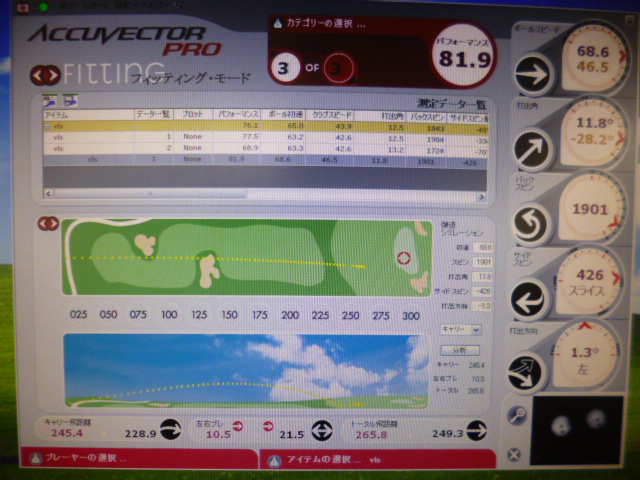Click the 初速 field showing 68.6
Image resolution: width=640 pixels, height=480 pixels.
coord(482,247)
